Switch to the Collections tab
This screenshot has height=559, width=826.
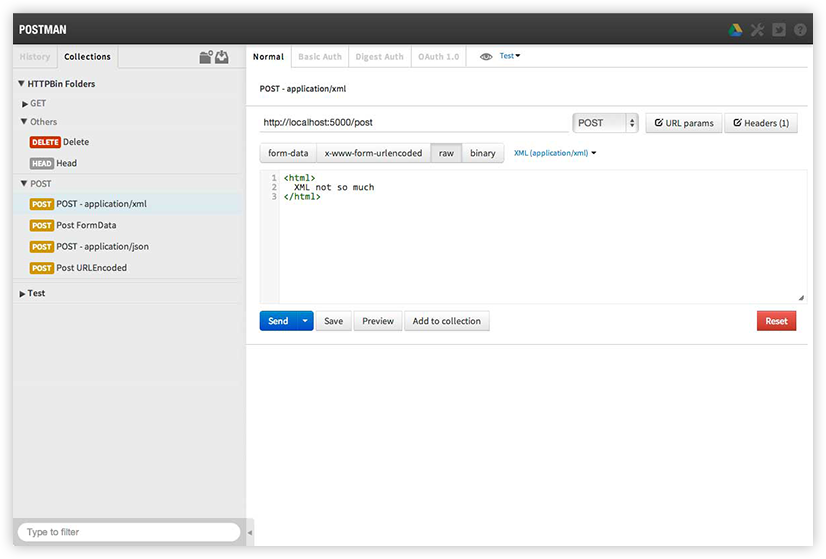point(87,56)
